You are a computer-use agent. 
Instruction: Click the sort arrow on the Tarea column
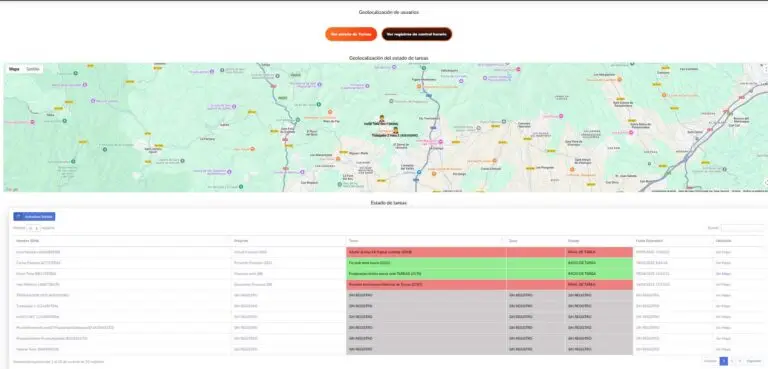(502, 241)
